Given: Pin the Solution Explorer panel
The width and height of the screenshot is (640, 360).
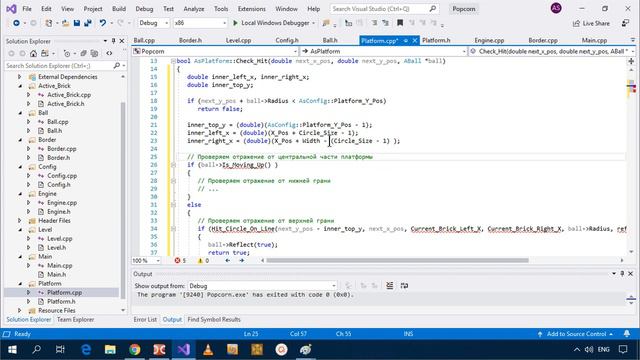Looking at the screenshot, I should [113, 41].
